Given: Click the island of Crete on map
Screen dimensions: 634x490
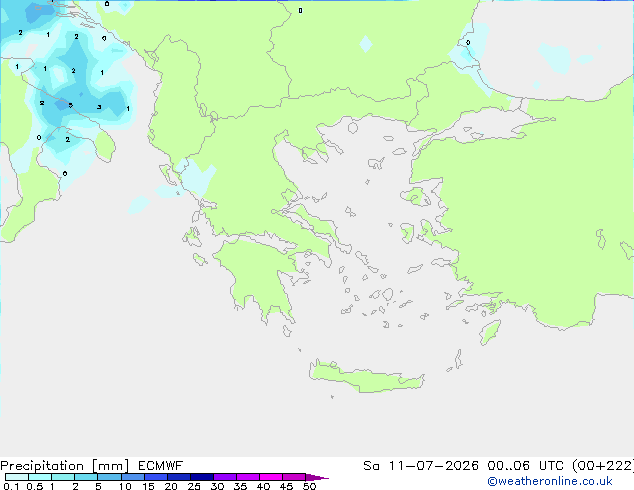Looking at the screenshot, I should click(366, 377).
